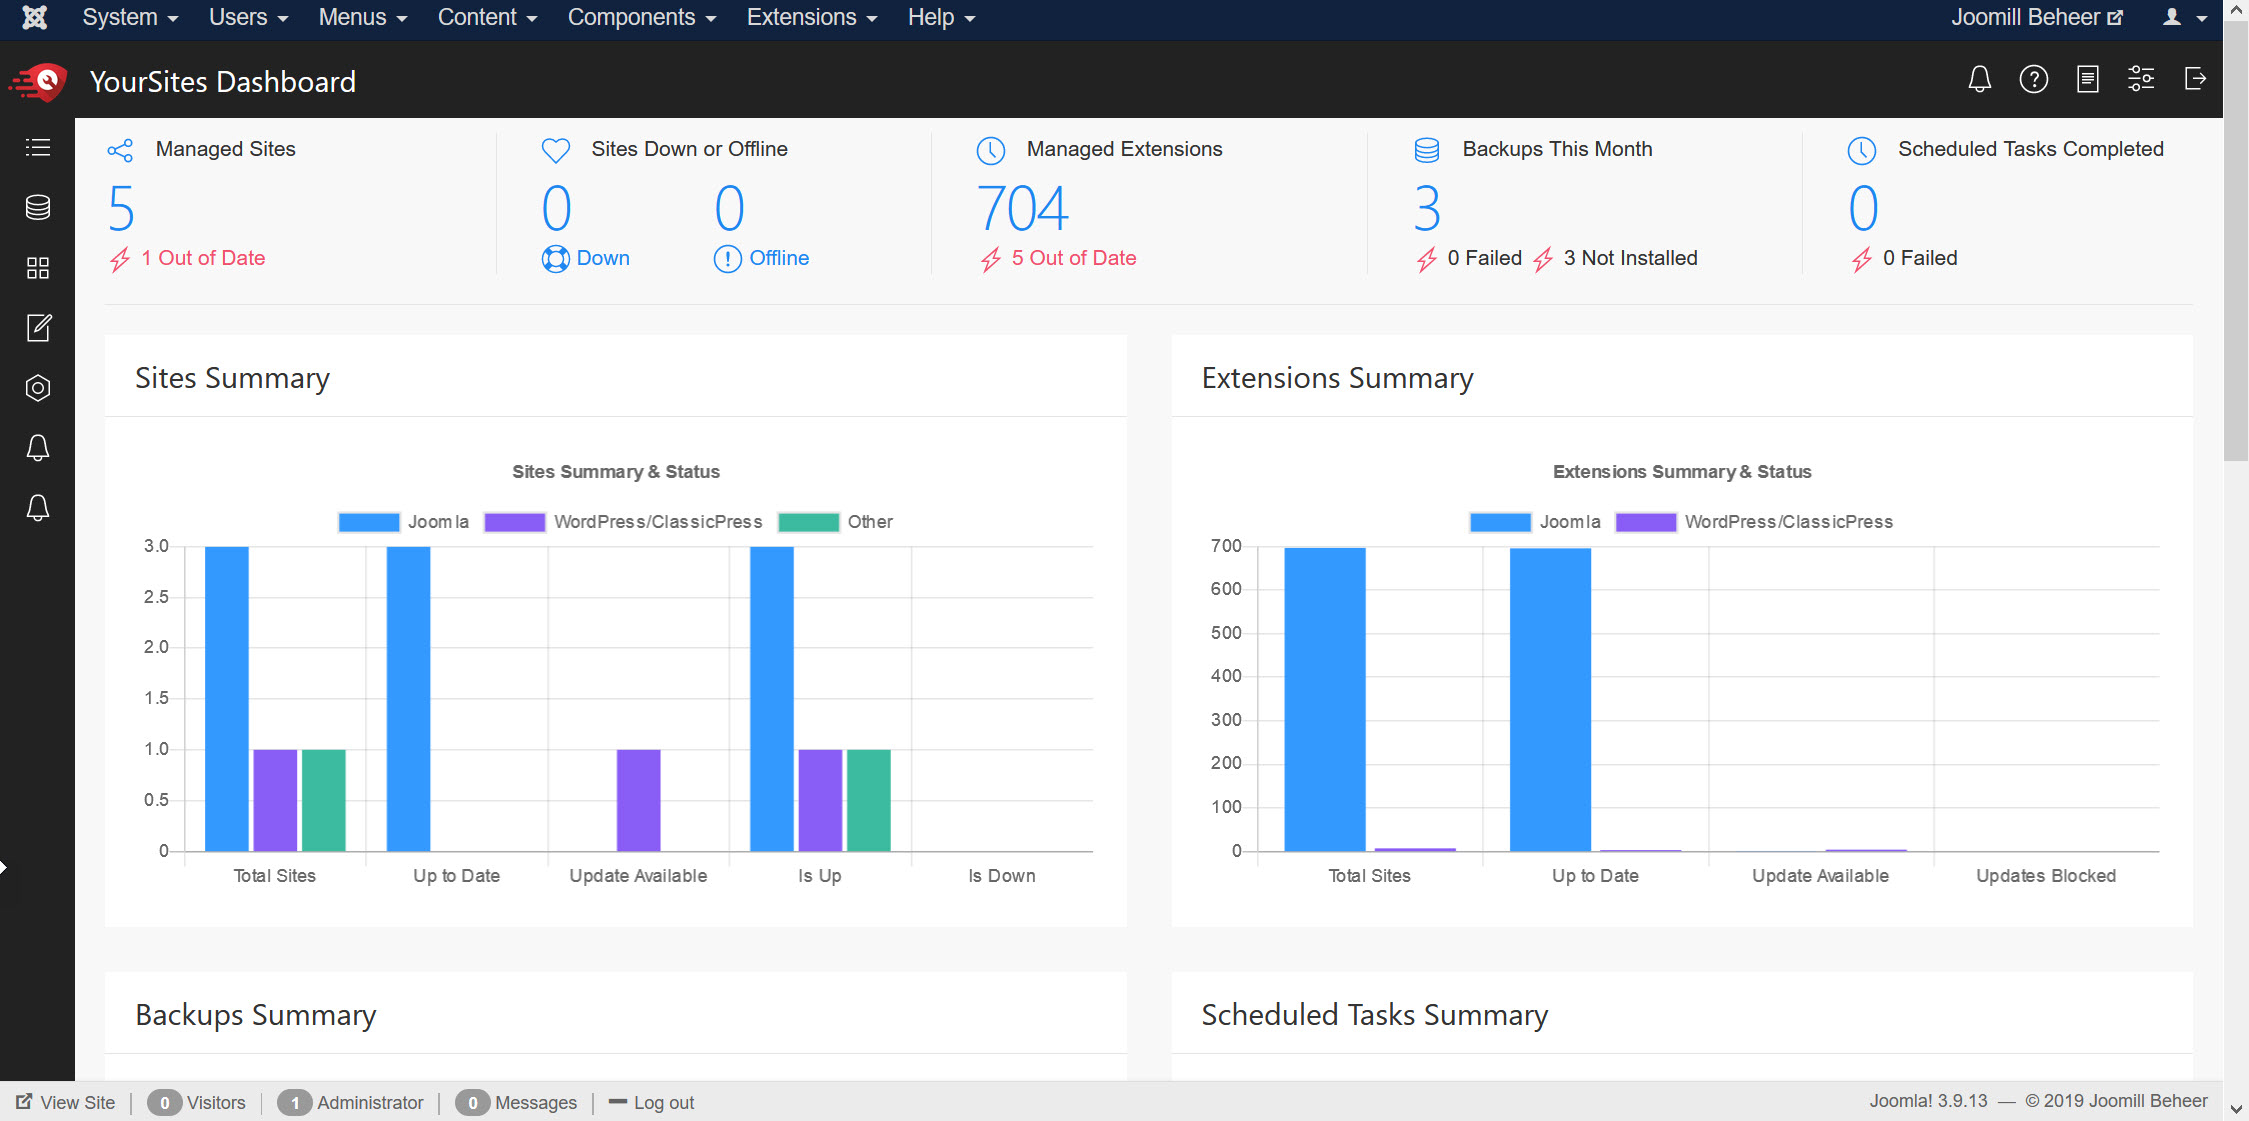Expand the user account dropdown
The width and height of the screenshot is (2249, 1121).
click(x=2184, y=18)
